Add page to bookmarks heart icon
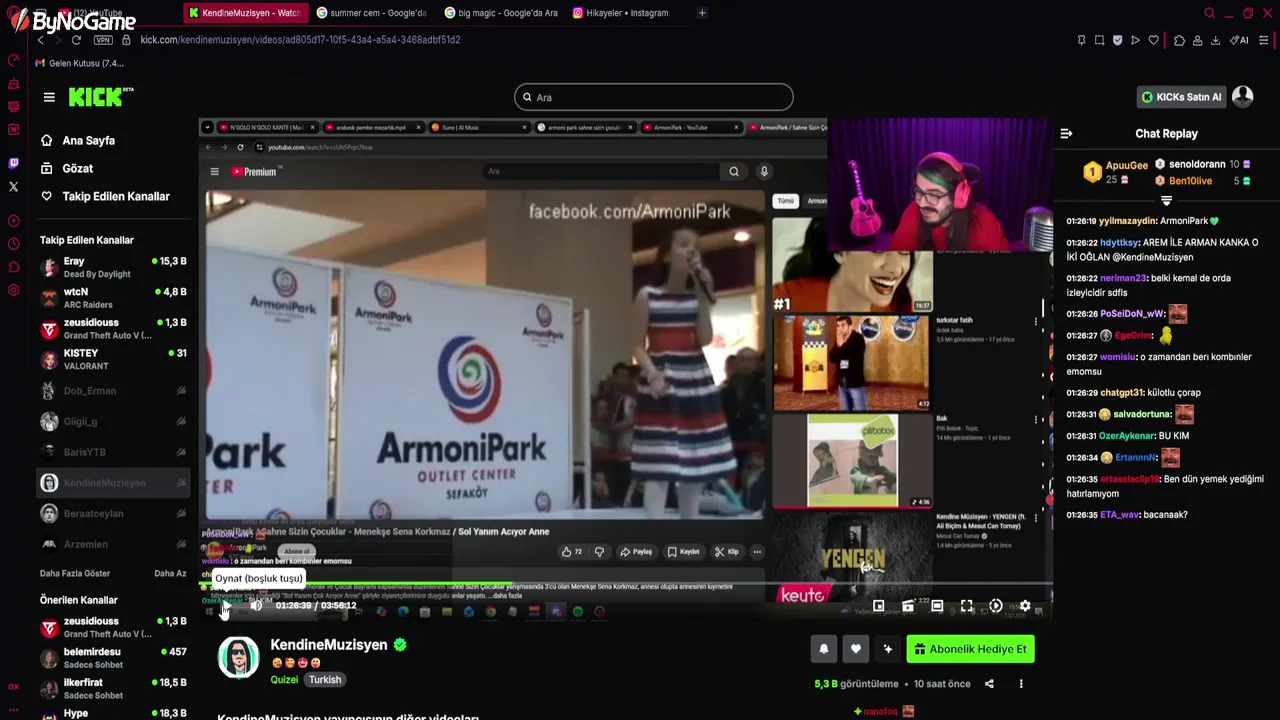 (x=1153, y=40)
